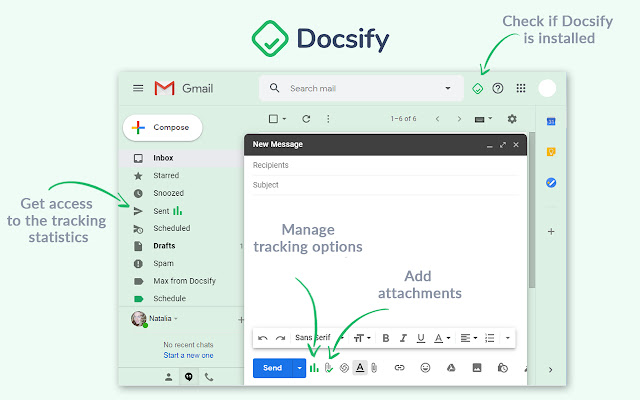Open the more options three-dot menu
Viewport: 640px width, 400px height.
[x=328, y=119]
